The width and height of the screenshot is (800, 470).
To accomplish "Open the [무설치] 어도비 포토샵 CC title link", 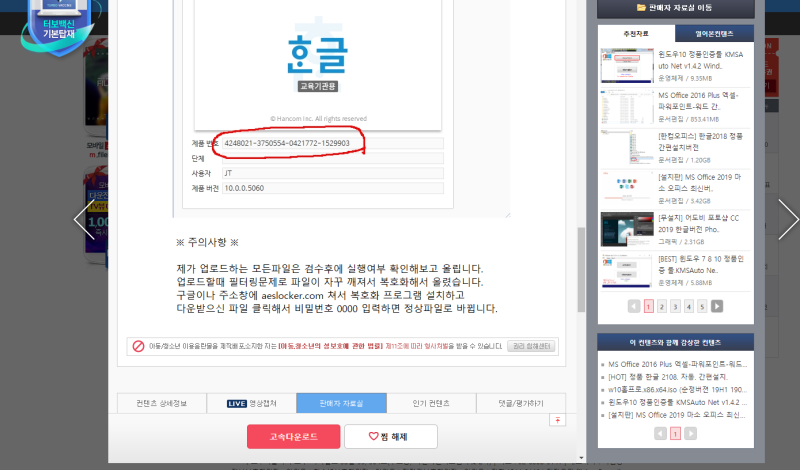I will pyautogui.click(x=698, y=224).
